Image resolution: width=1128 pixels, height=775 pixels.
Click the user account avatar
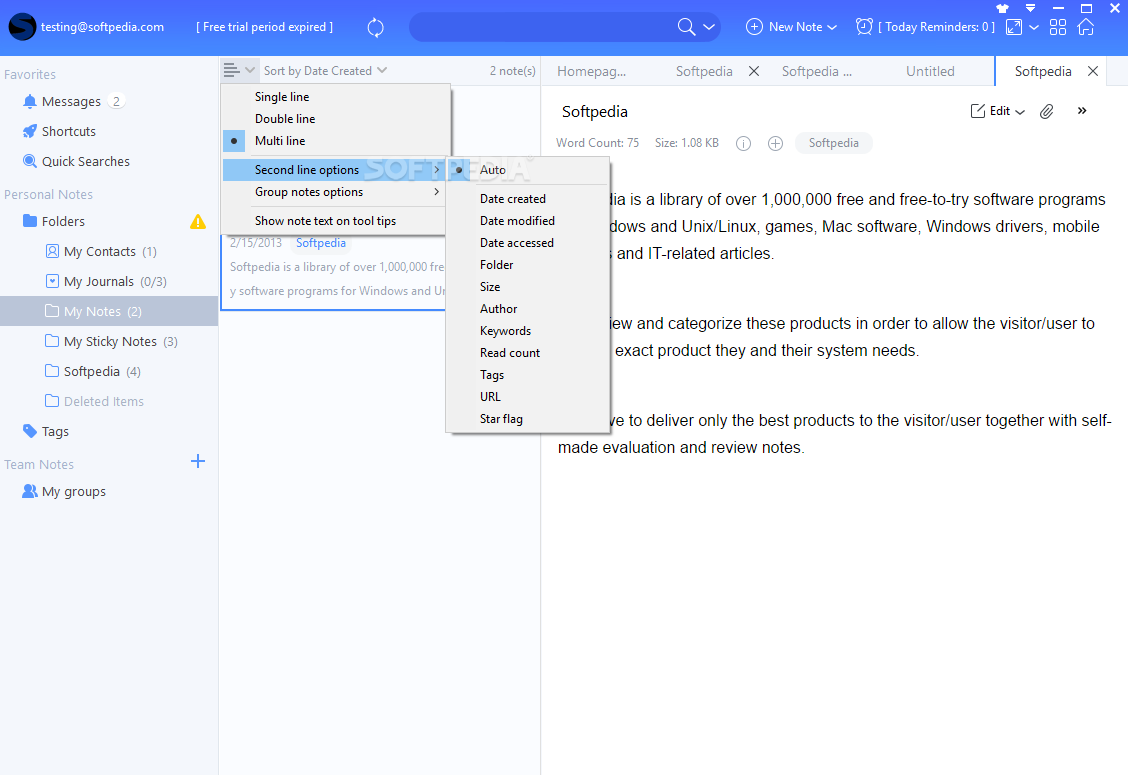pyautogui.click(x=22, y=27)
